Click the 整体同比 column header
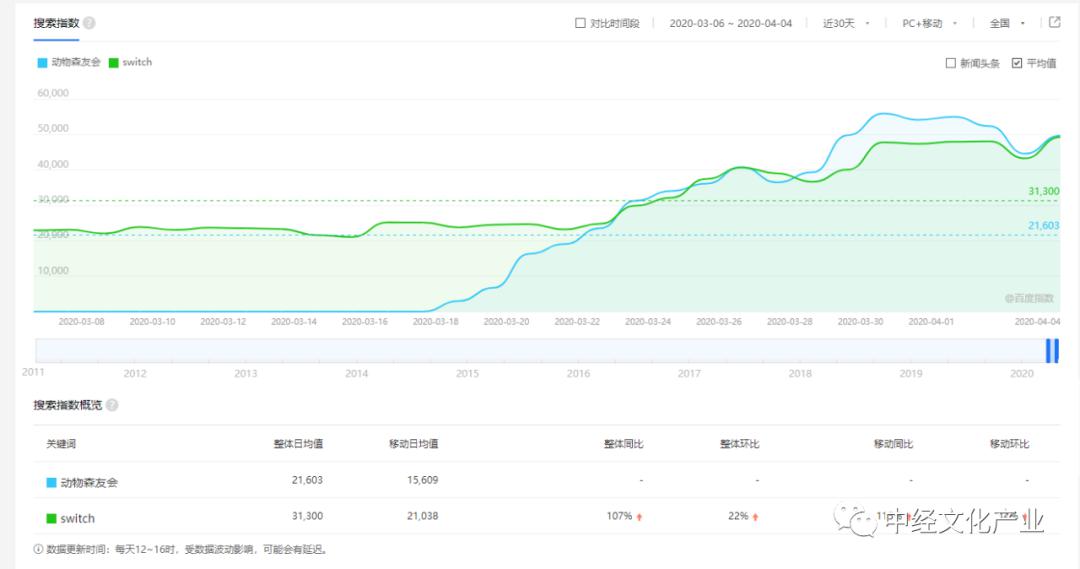The height and width of the screenshot is (569, 1080). click(624, 444)
